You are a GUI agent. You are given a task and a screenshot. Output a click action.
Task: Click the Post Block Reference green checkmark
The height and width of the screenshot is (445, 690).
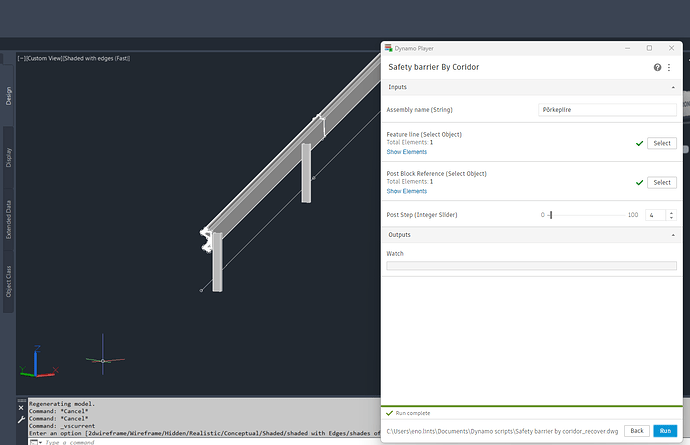tap(639, 183)
